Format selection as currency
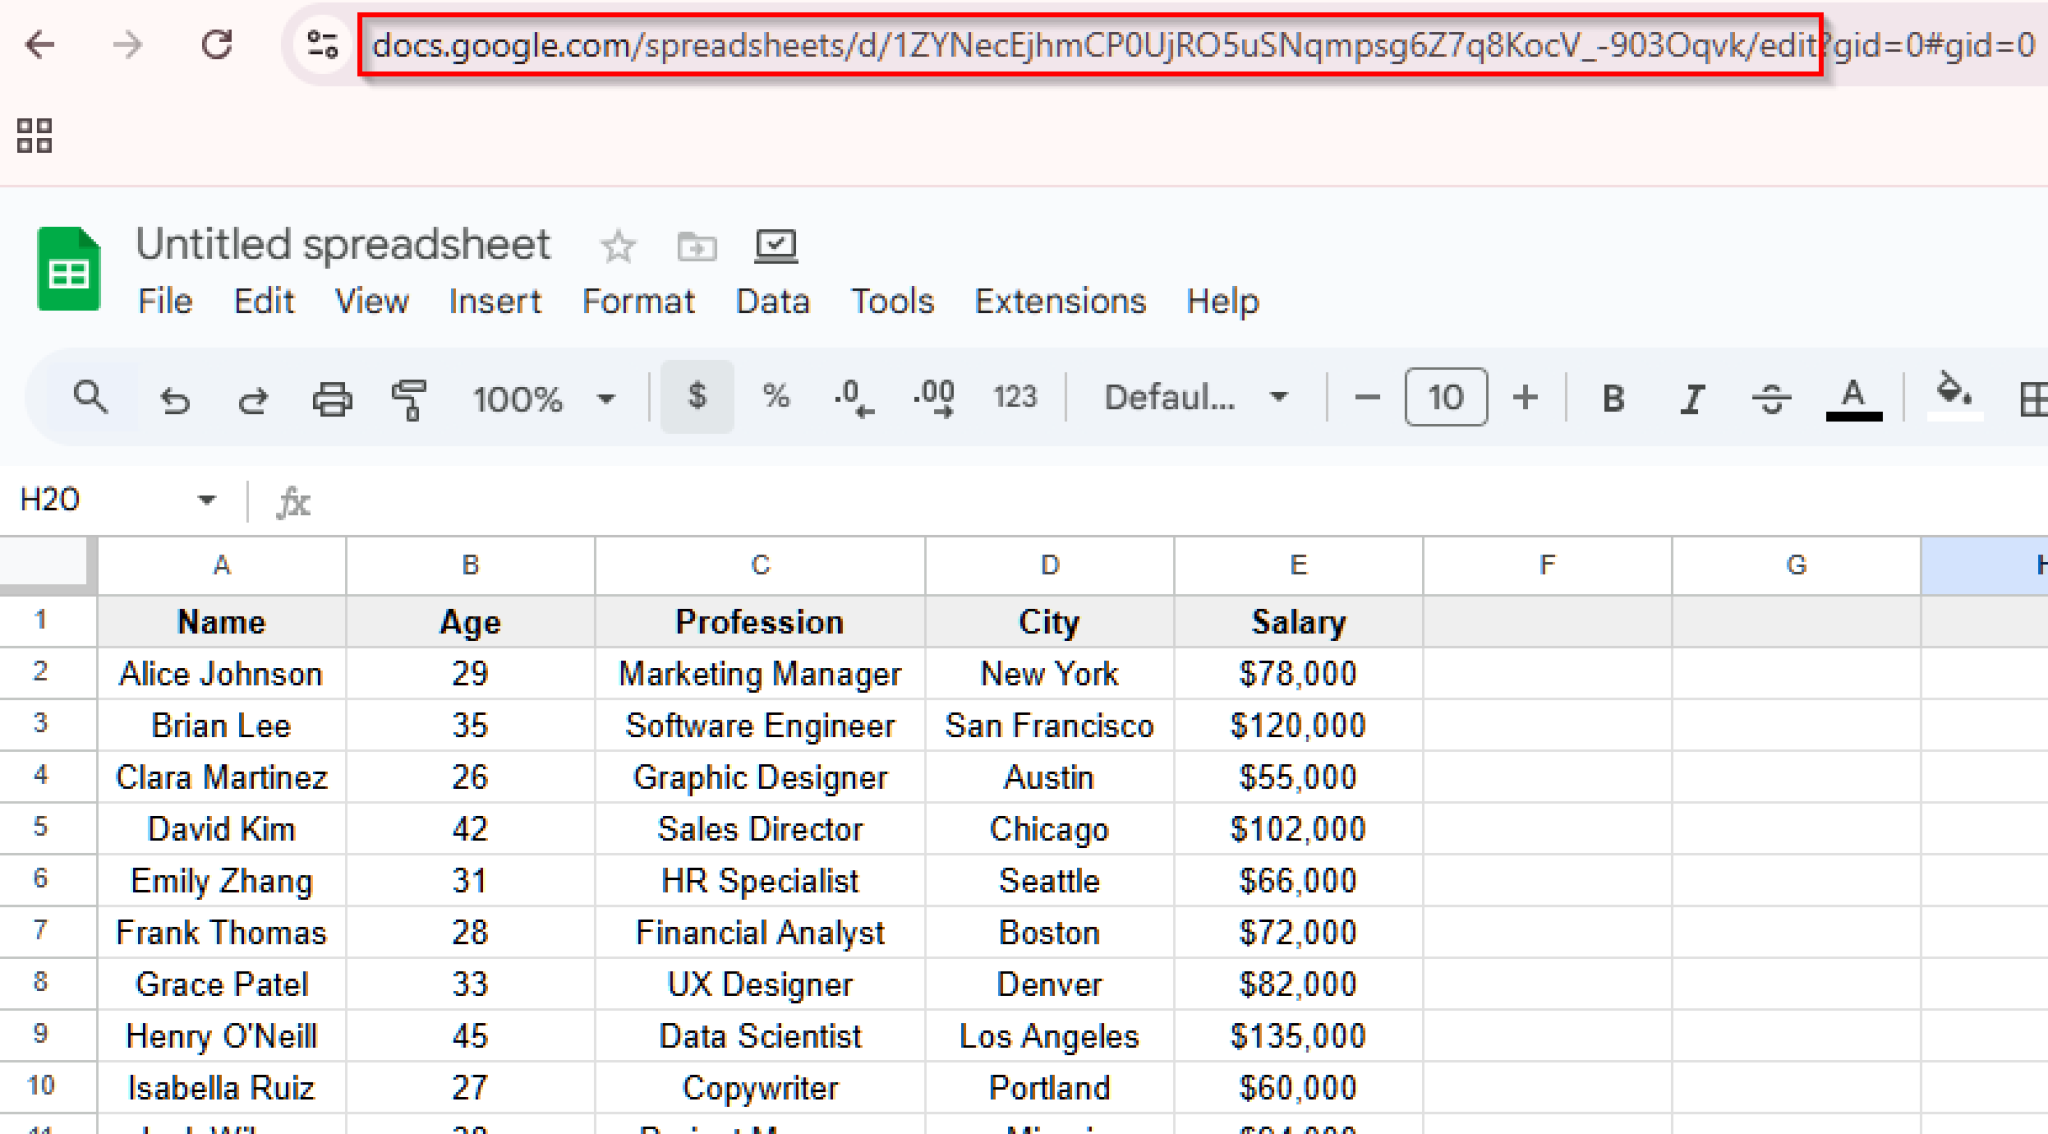The image size is (2048, 1134). tap(697, 397)
